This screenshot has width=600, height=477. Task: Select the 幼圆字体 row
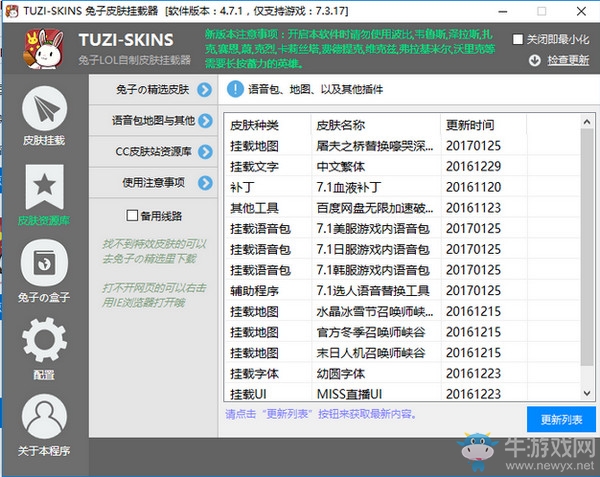click(403, 373)
